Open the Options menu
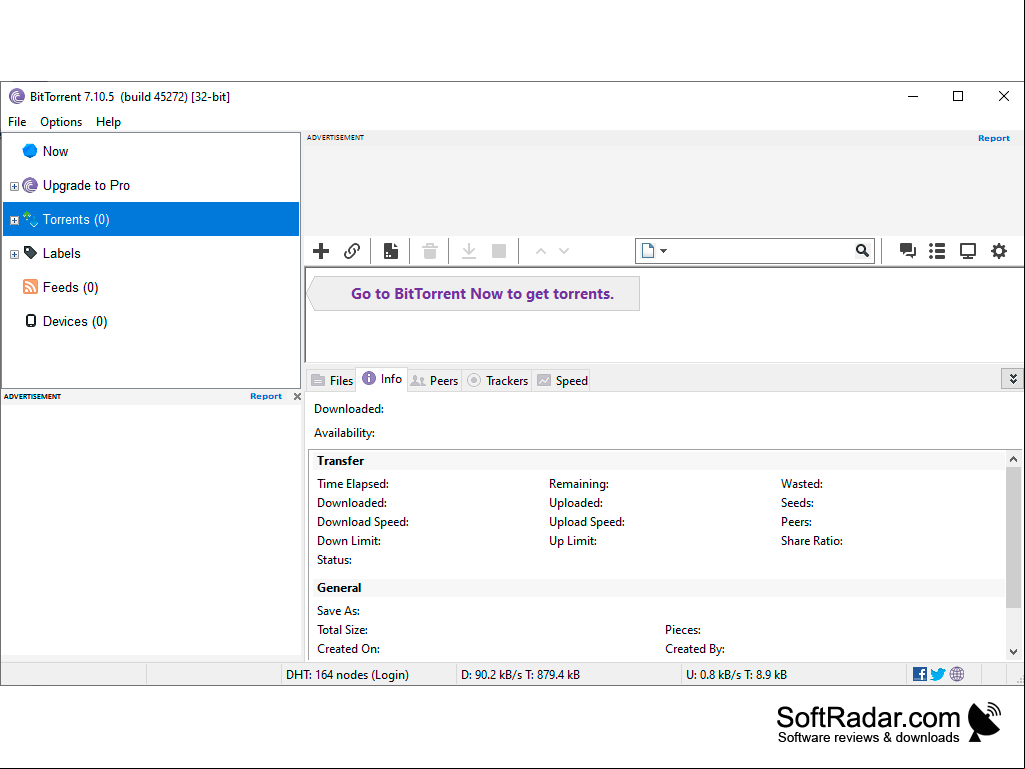The image size is (1025, 769). (x=61, y=122)
